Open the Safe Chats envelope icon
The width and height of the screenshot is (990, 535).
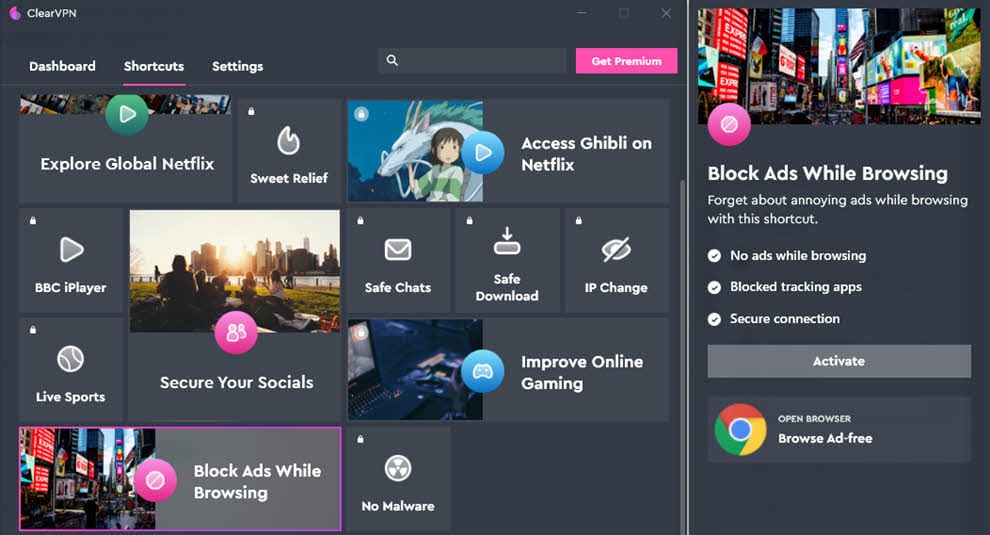click(398, 250)
